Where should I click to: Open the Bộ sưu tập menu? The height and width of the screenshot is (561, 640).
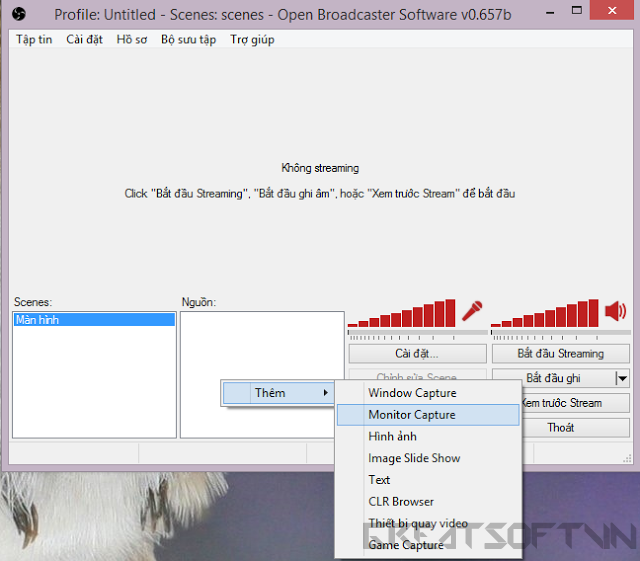coord(188,40)
